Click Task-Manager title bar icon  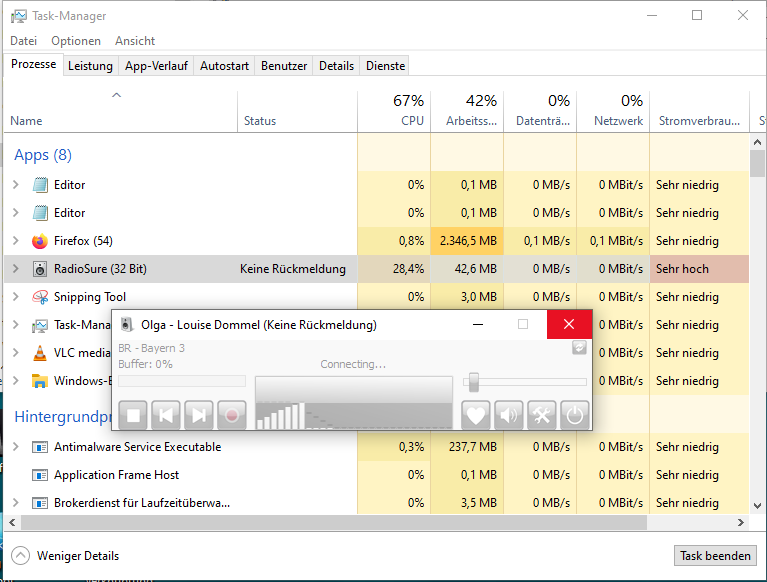click(19, 16)
